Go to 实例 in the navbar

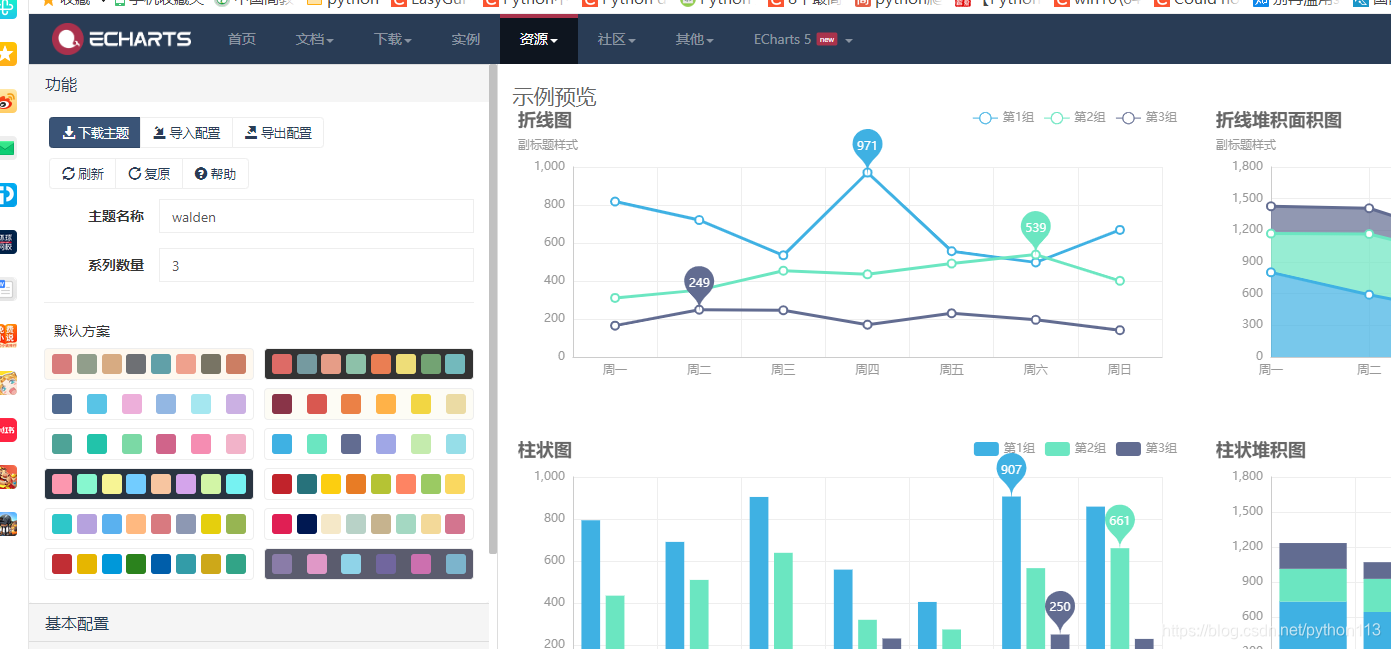click(x=466, y=39)
